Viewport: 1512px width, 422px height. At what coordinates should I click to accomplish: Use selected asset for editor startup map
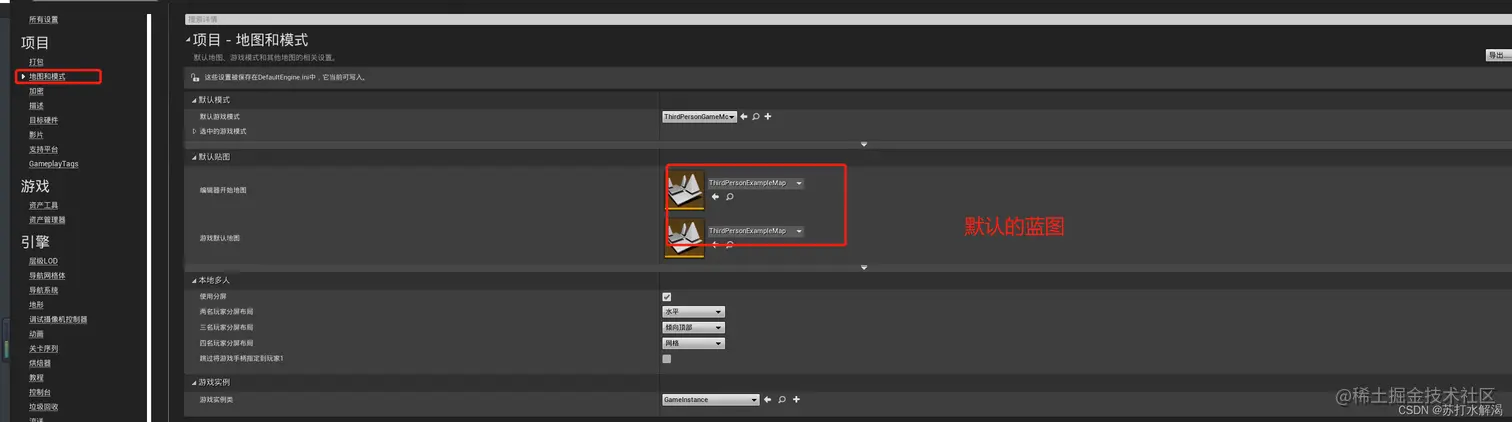[715, 197]
